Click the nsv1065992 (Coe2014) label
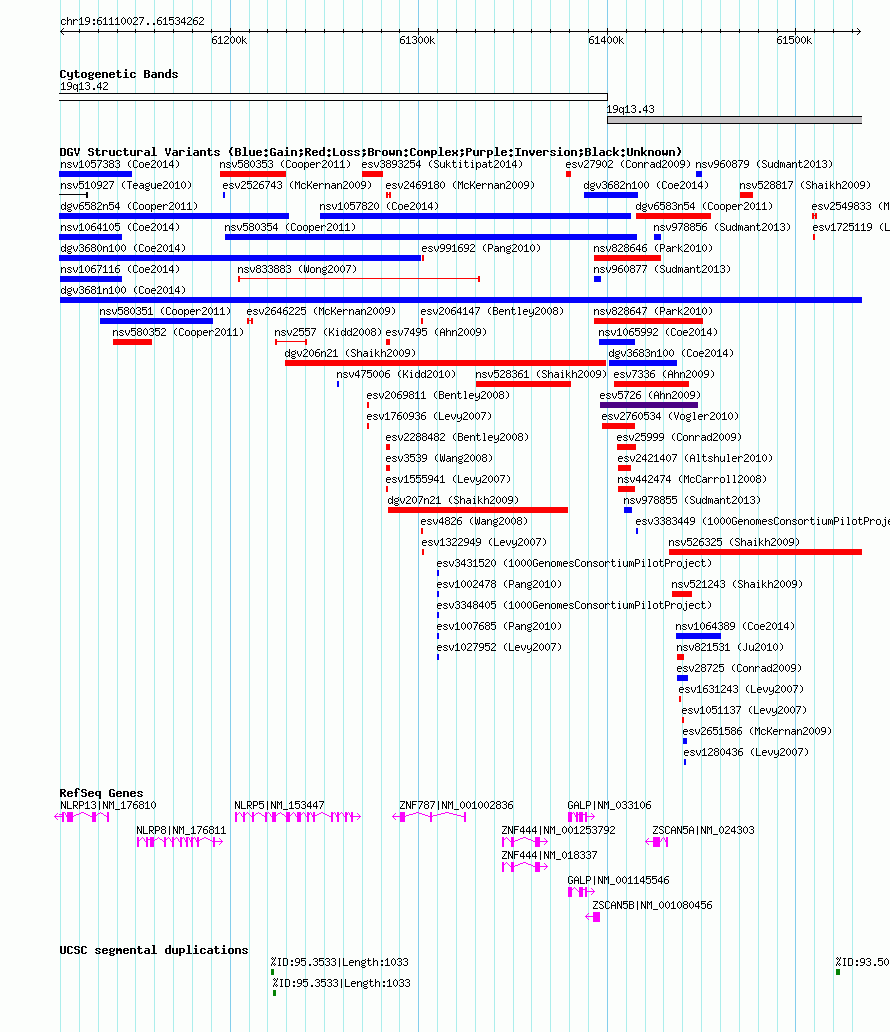Screen dimensions: 890x1032 tap(658, 333)
